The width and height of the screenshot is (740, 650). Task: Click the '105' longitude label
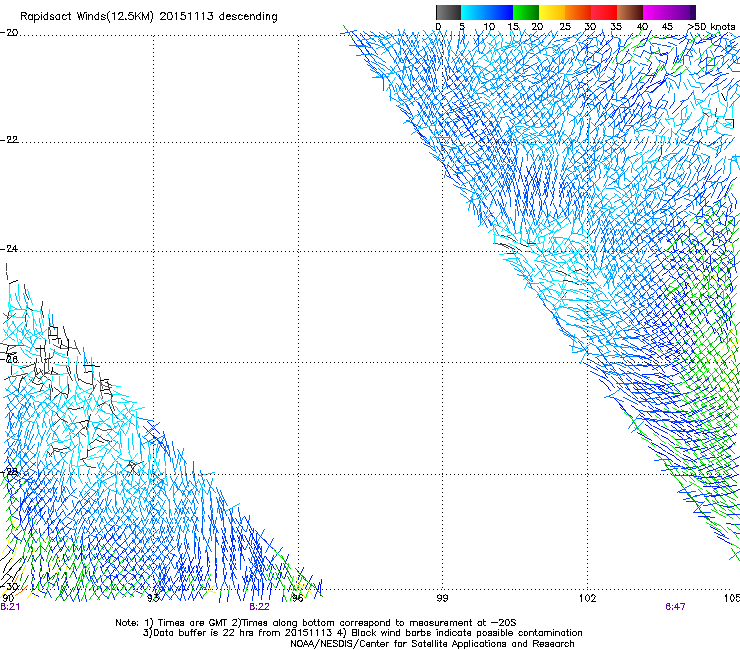732,598
